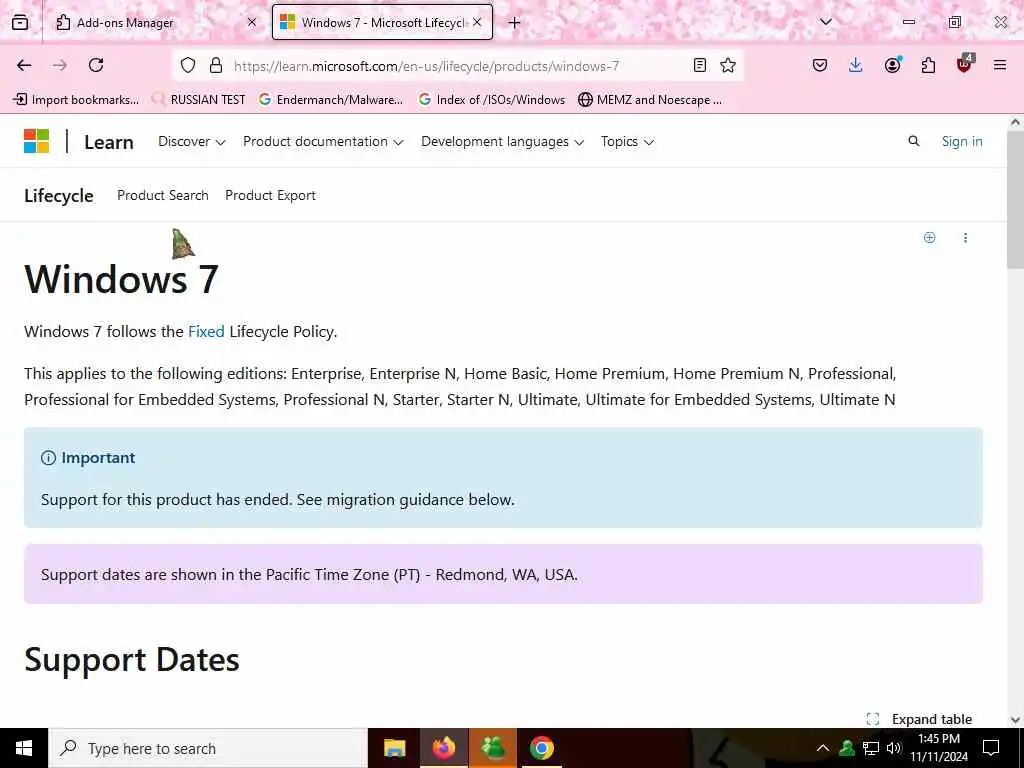Open the Firefox account menu

pyautogui.click(x=893, y=65)
